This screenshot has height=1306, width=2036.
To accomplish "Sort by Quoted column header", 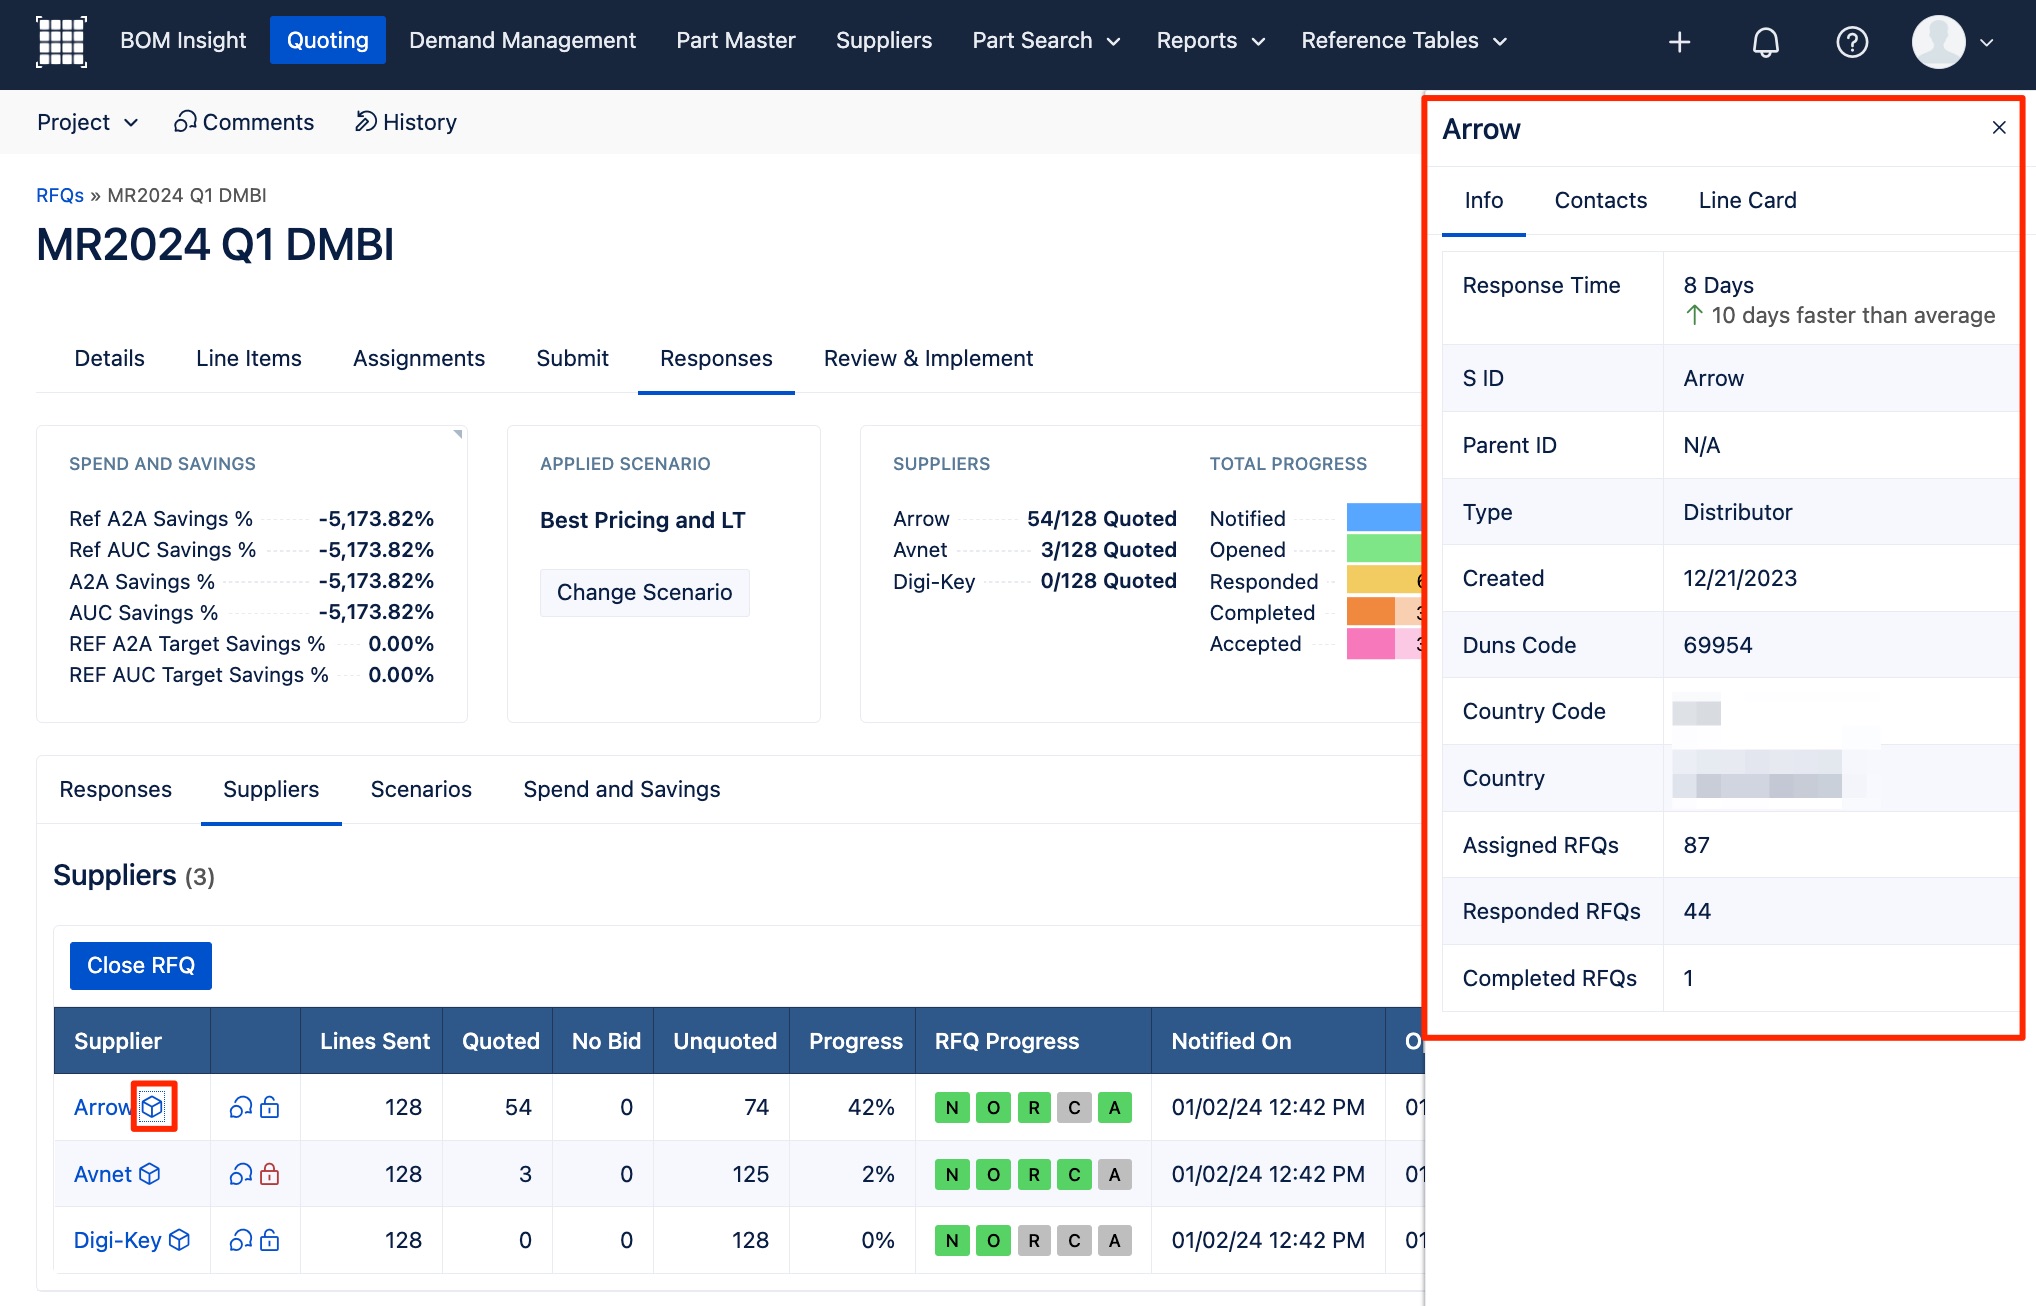I will tap(500, 1041).
